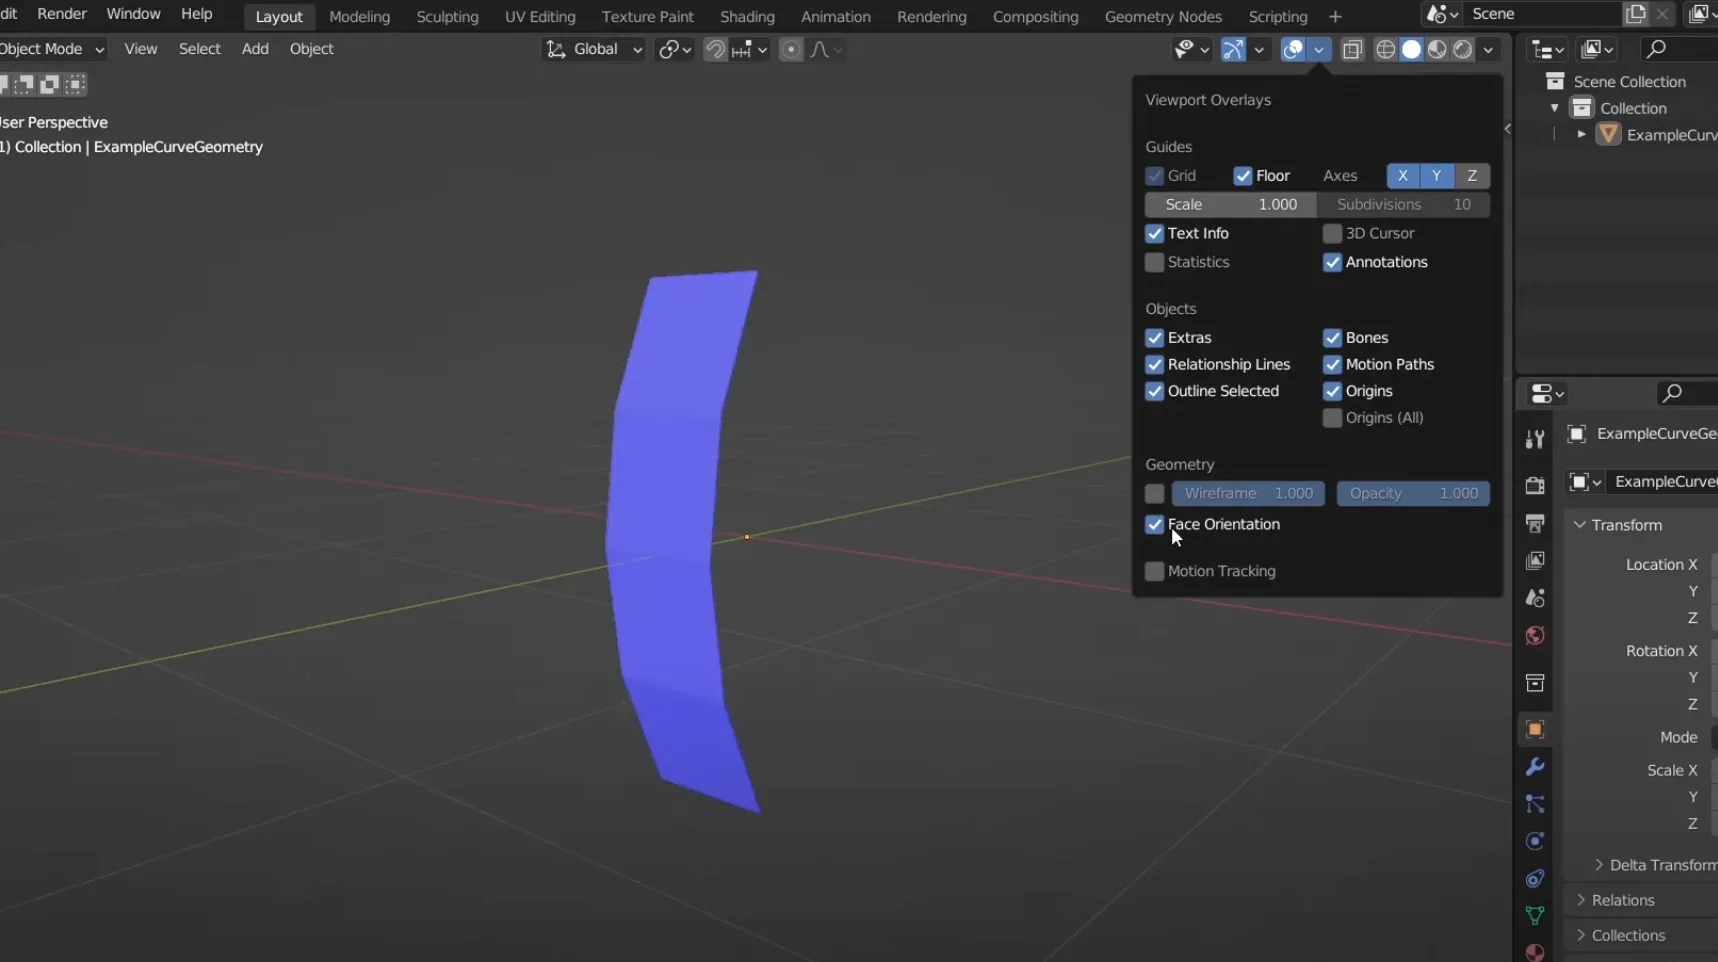The width and height of the screenshot is (1718, 962).
Task: Enable the Origins (All) checkbox
Action: (x=1332, y=418)
